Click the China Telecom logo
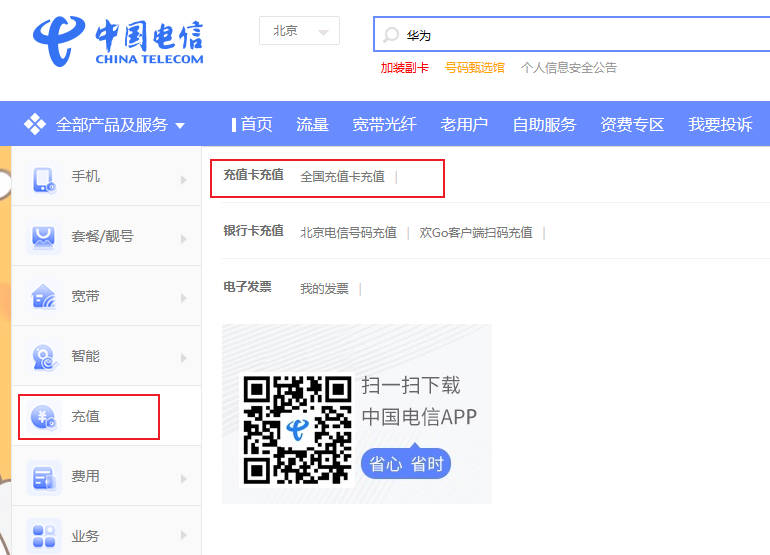770x555 pixels. pyautogui.click(x=118, y=41)
